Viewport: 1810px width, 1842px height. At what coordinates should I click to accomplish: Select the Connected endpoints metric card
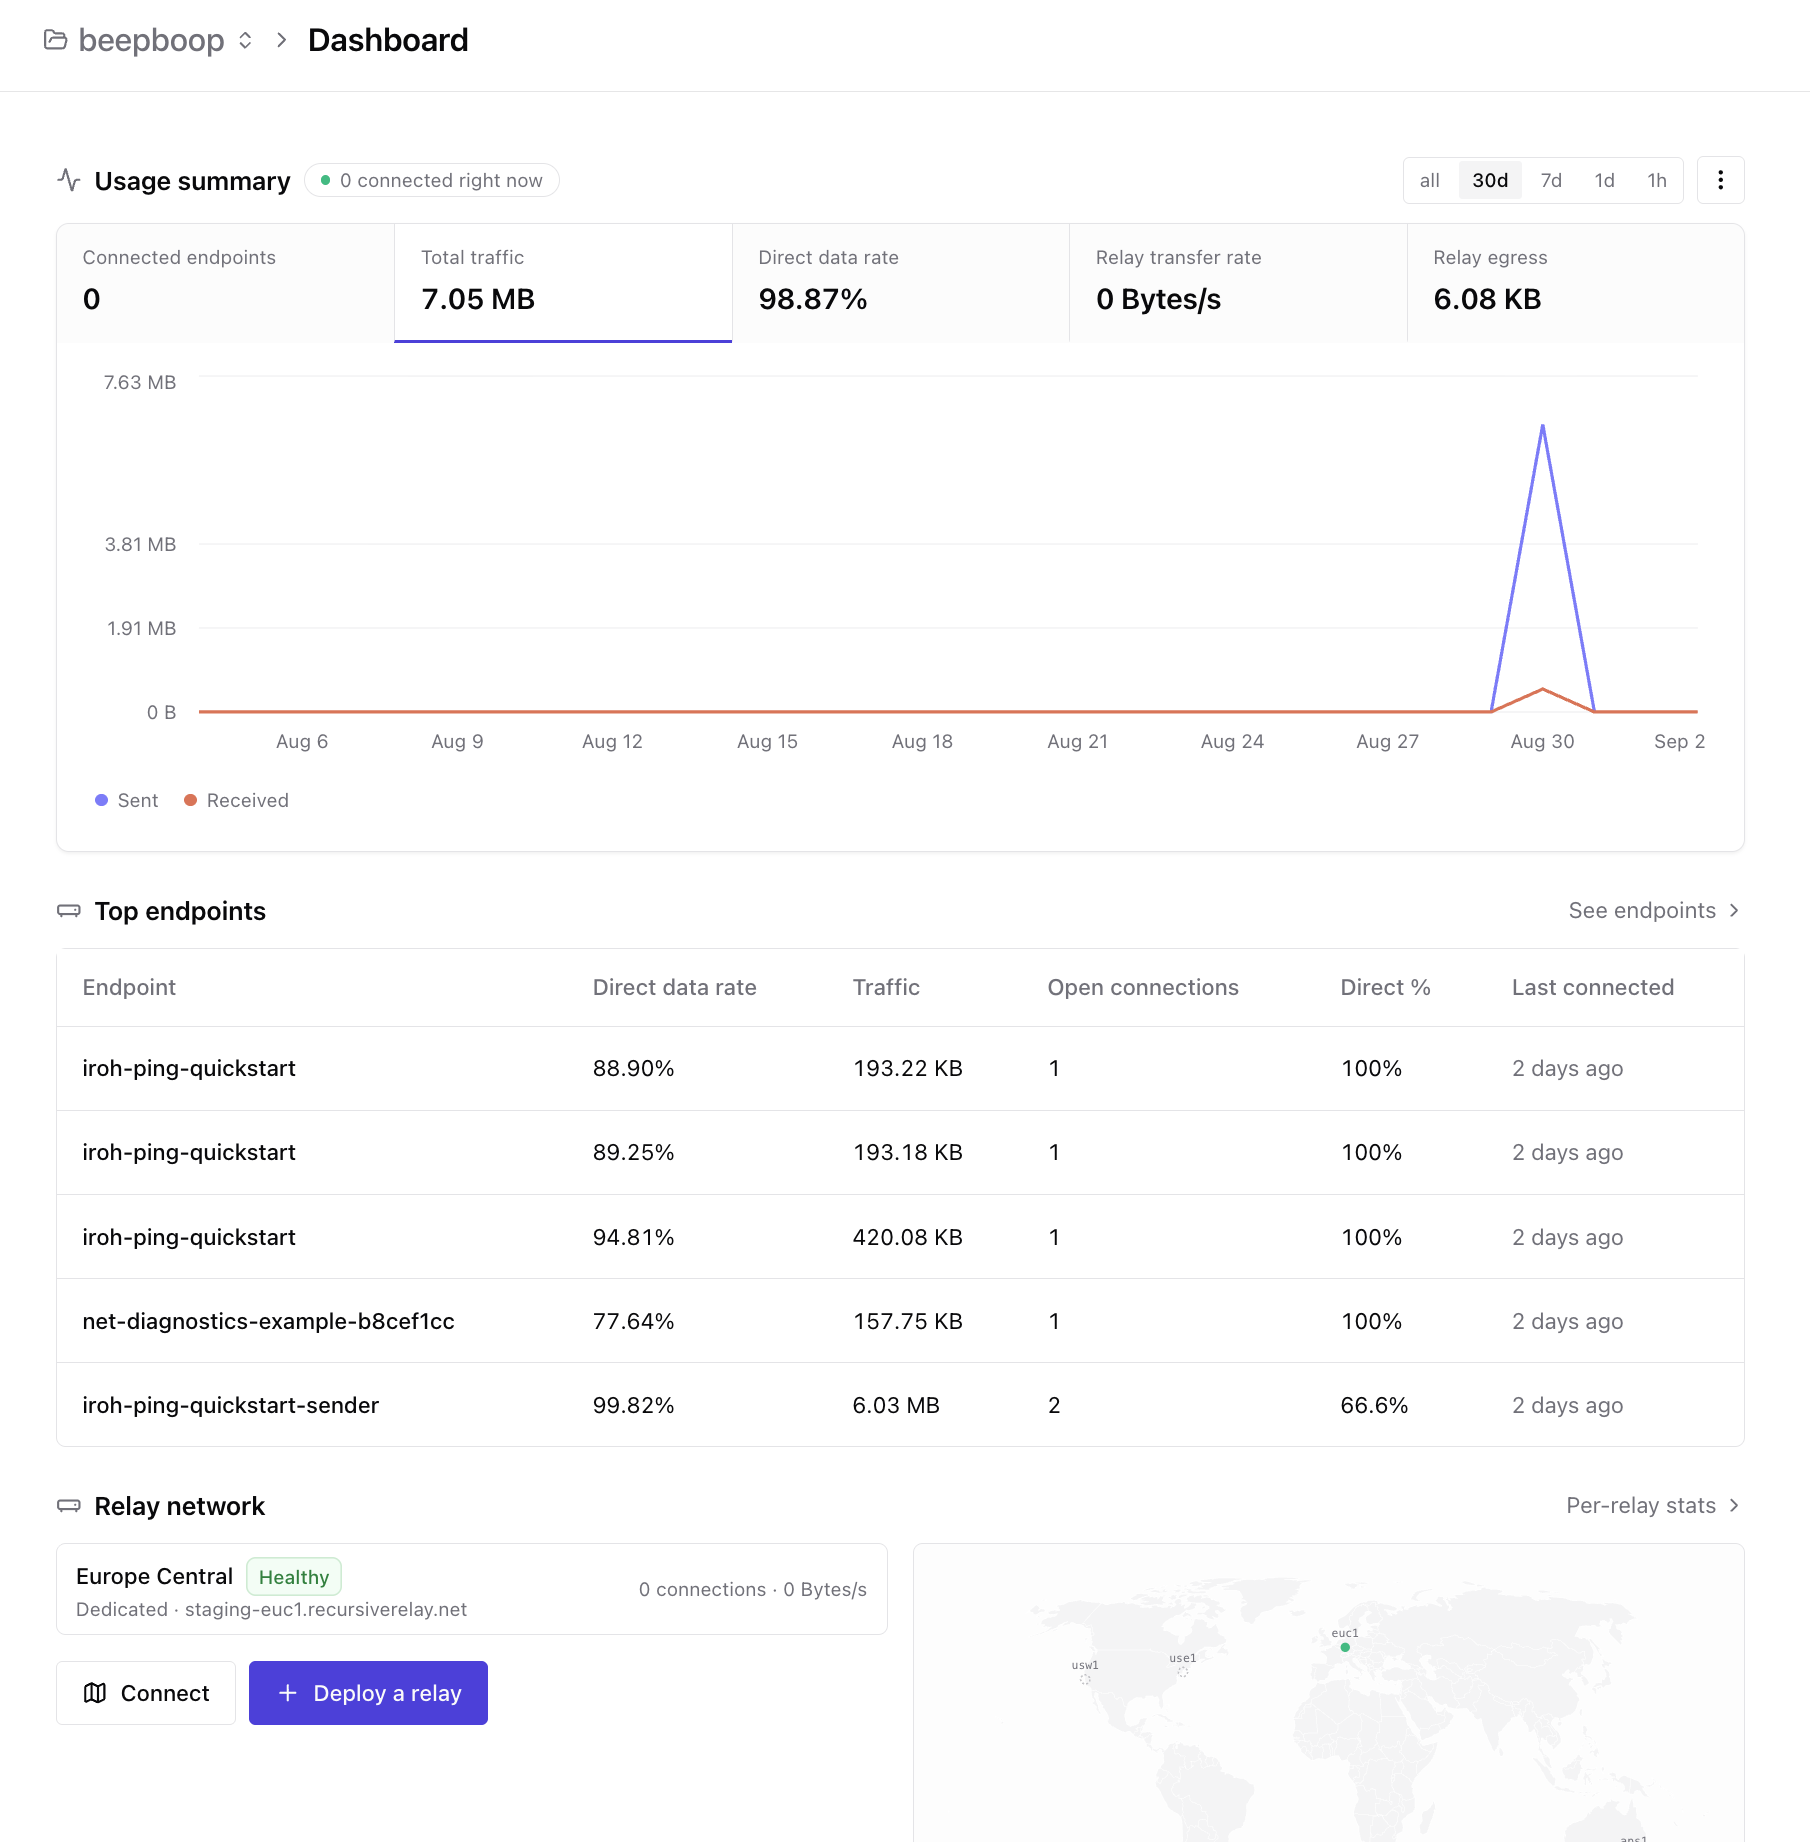(226, 283)
